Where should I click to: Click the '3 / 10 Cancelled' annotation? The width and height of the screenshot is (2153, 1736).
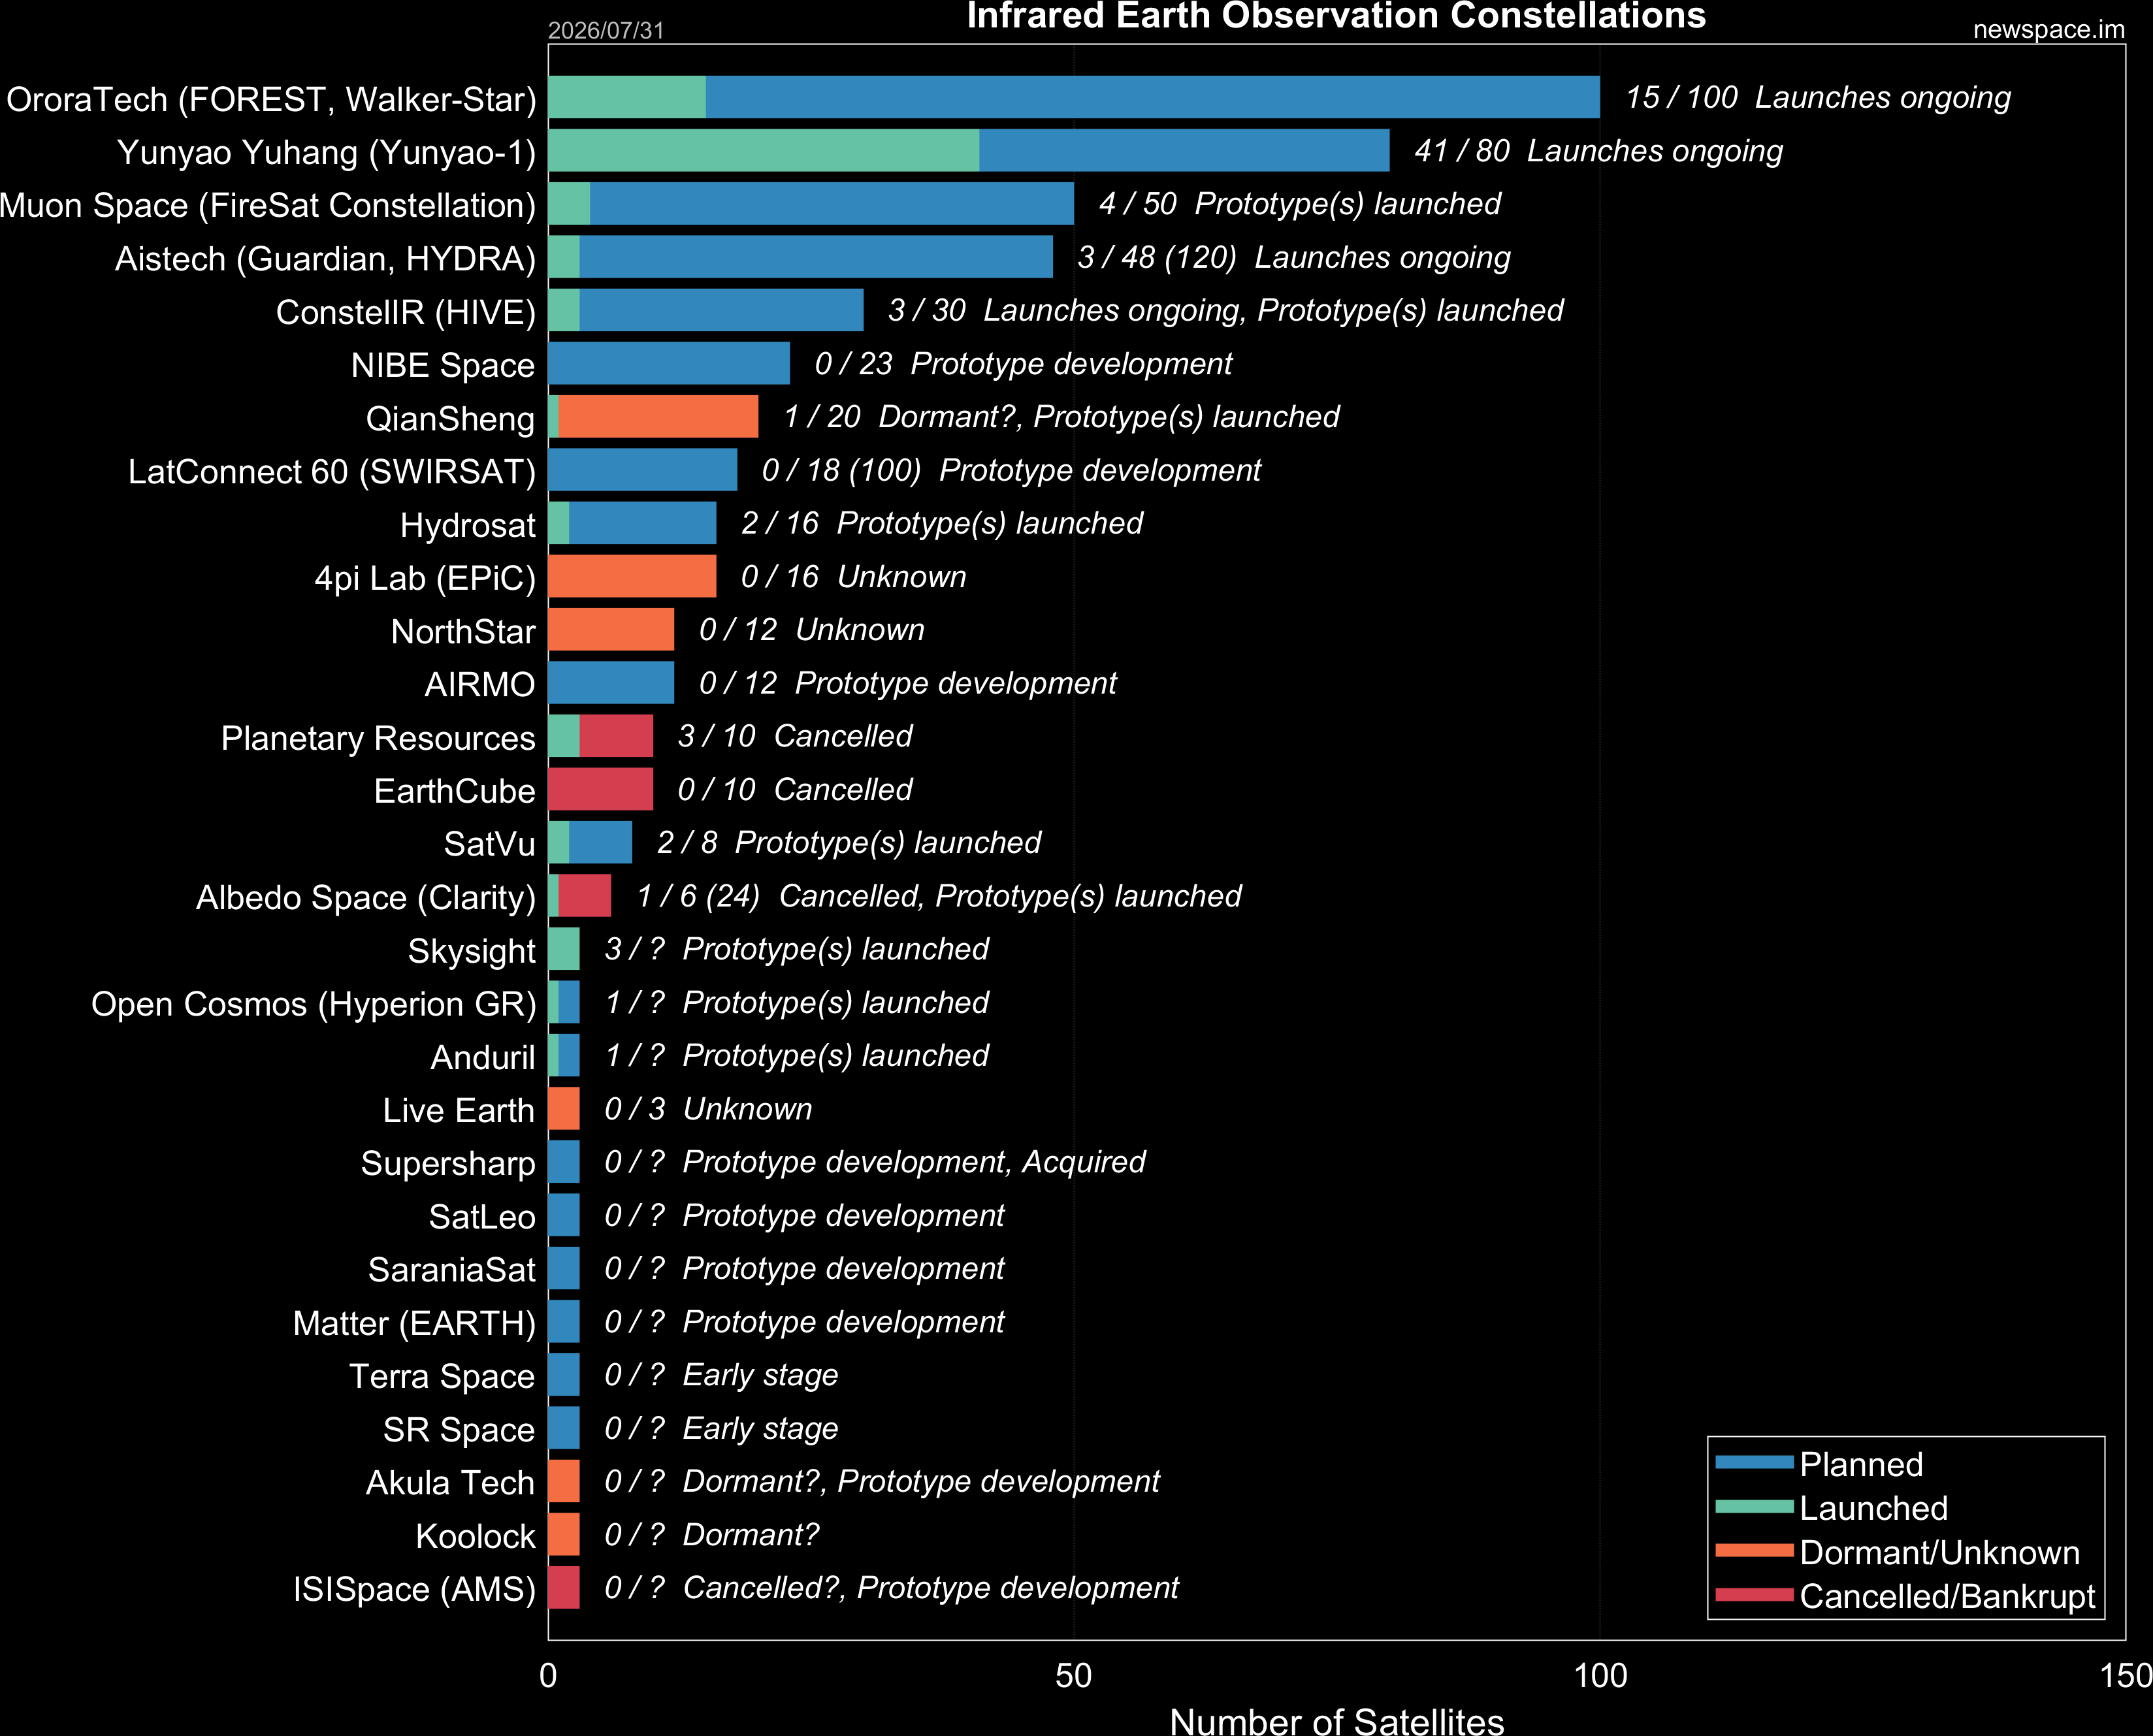click(795, 736)
